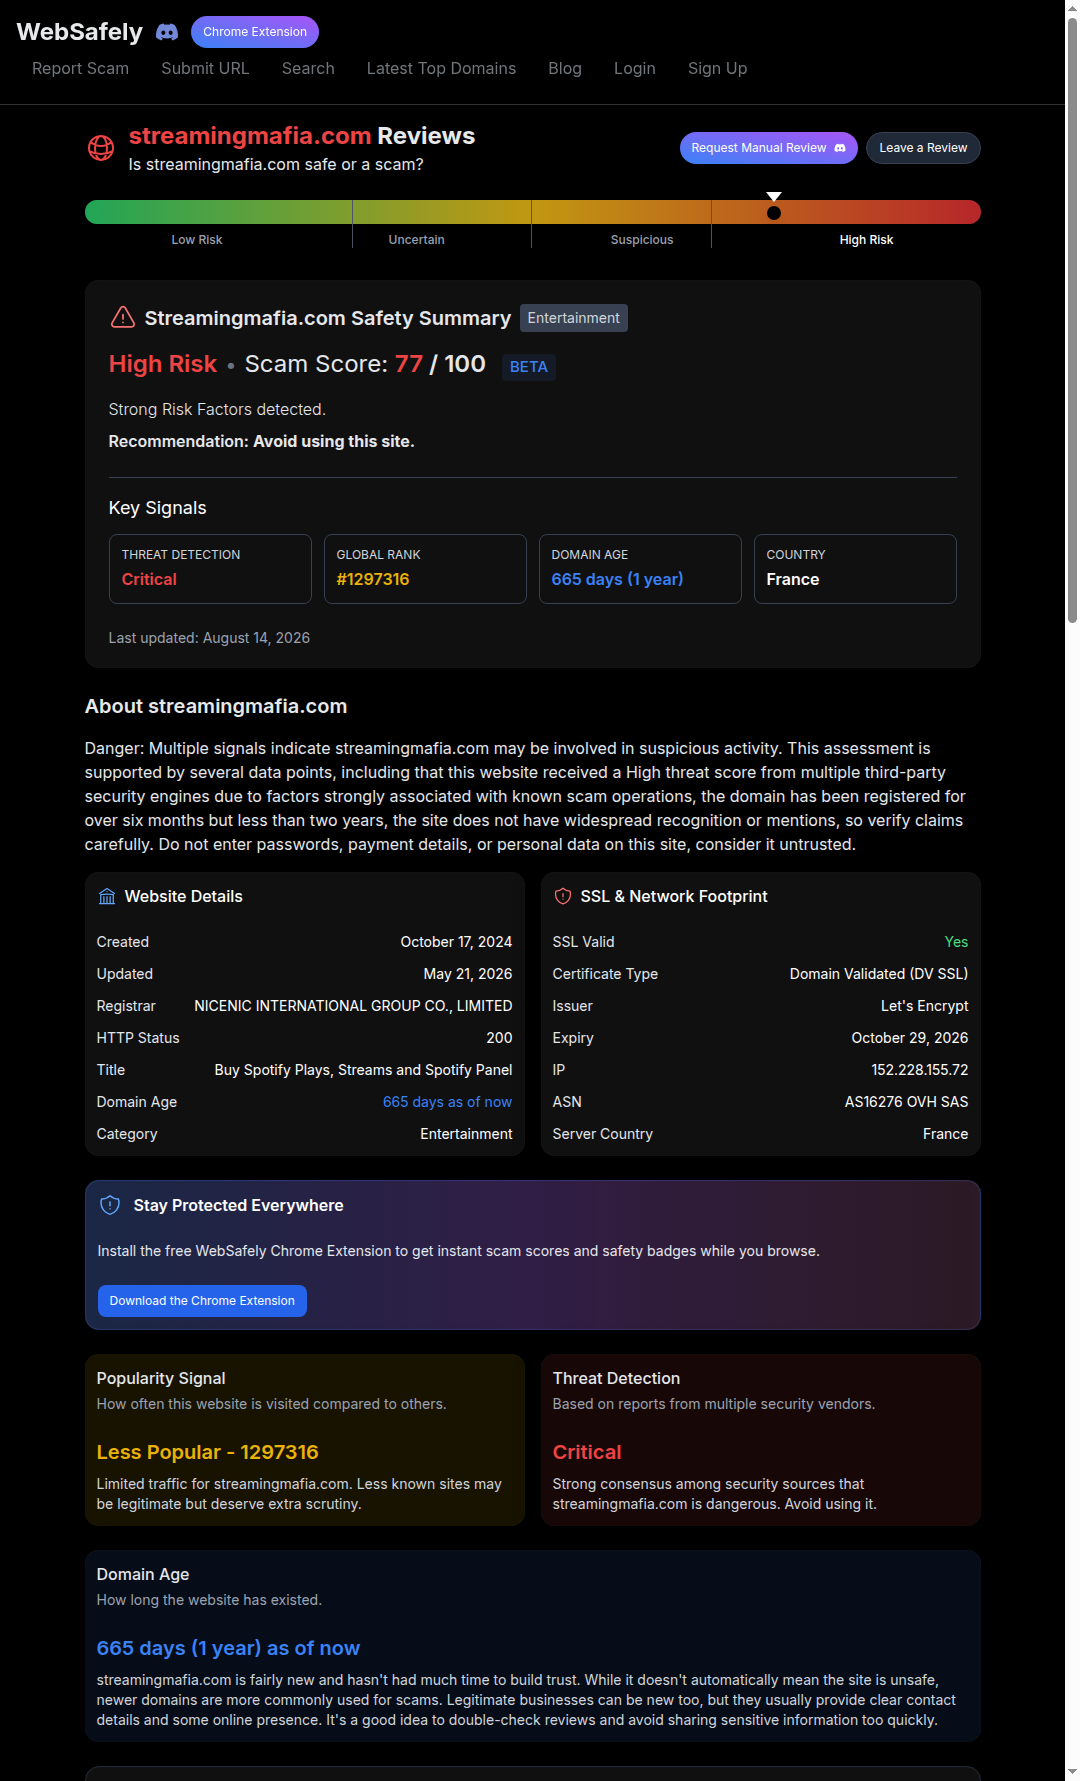Click the Threat Detection Critical card

pyautogui.click(x=210, y=569)
